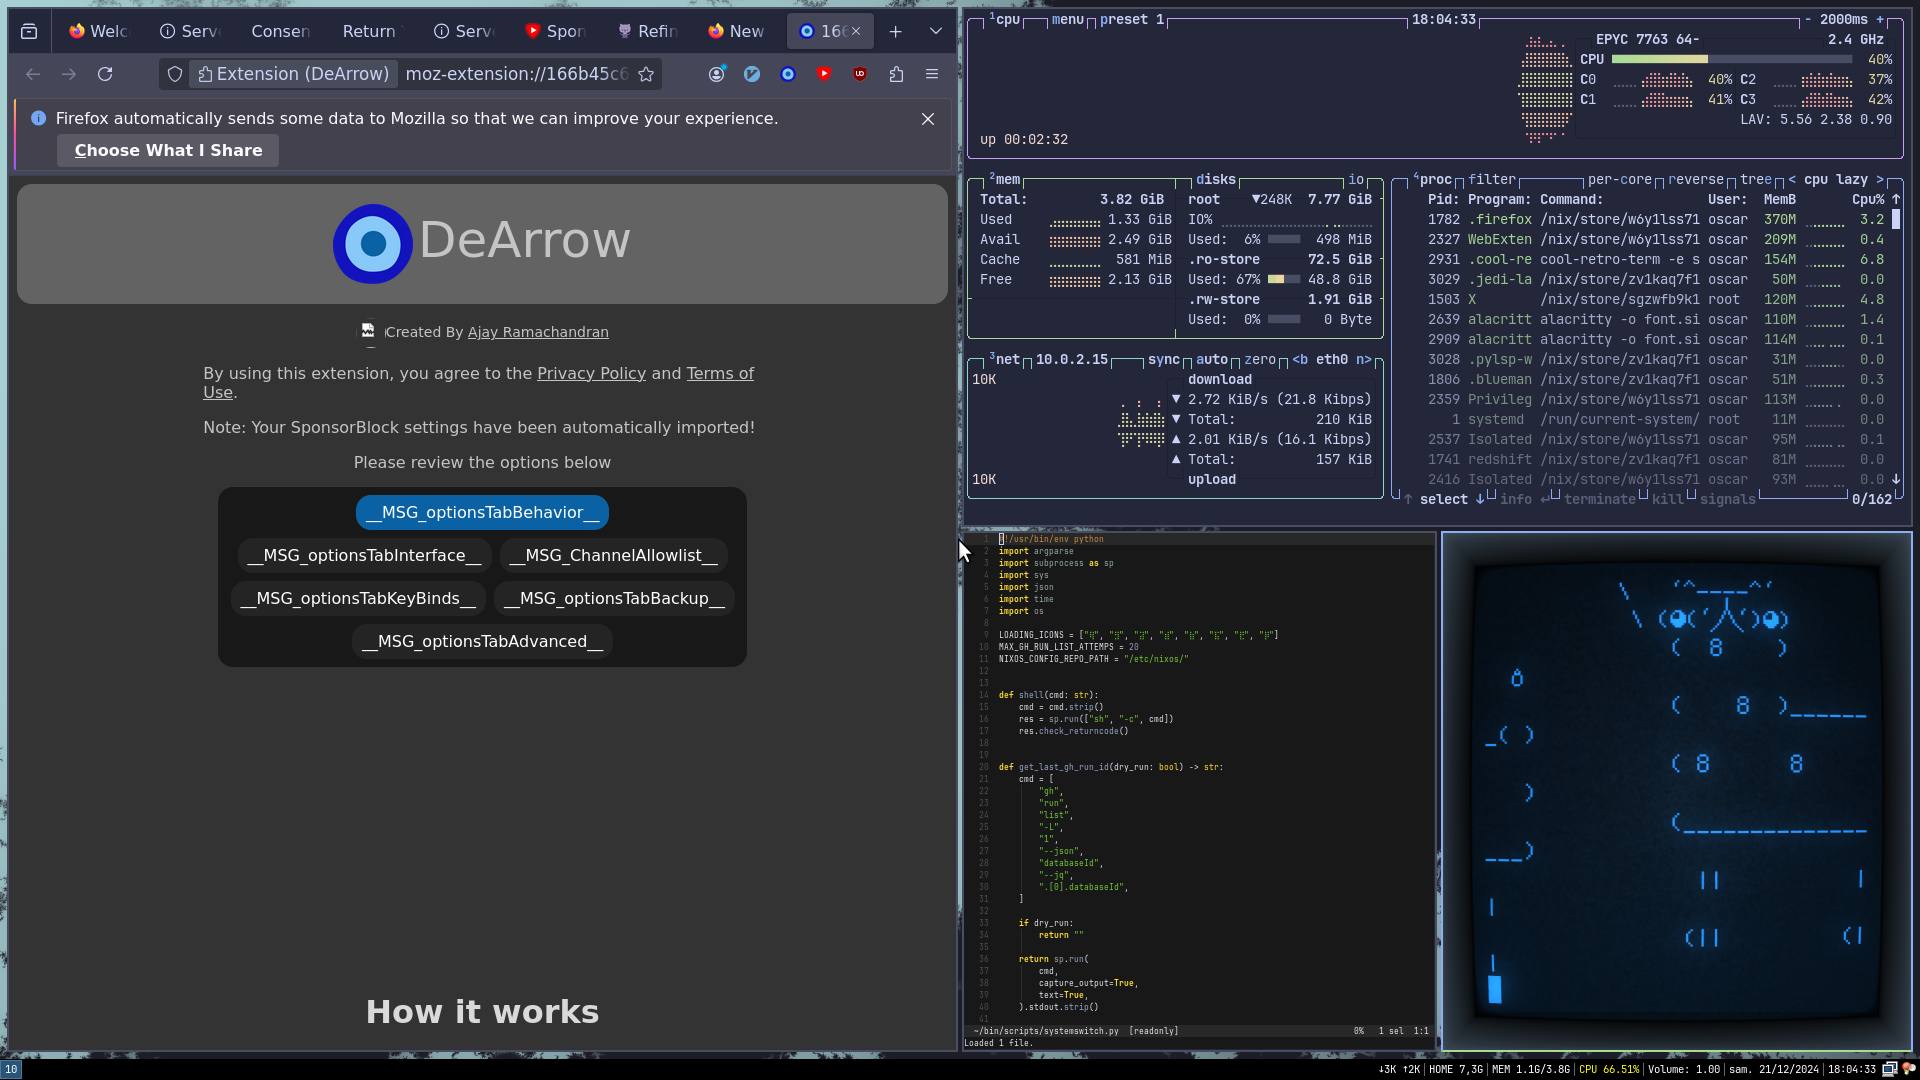Open the Firefox hamburger application menu
This screenshot has width=1920, height=1080.
(x=932, y=74)
